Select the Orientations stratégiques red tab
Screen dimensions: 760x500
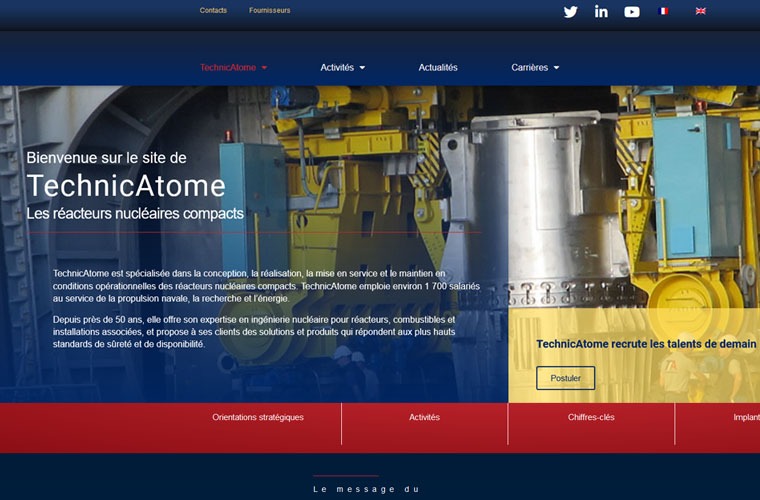click(258, 417)
